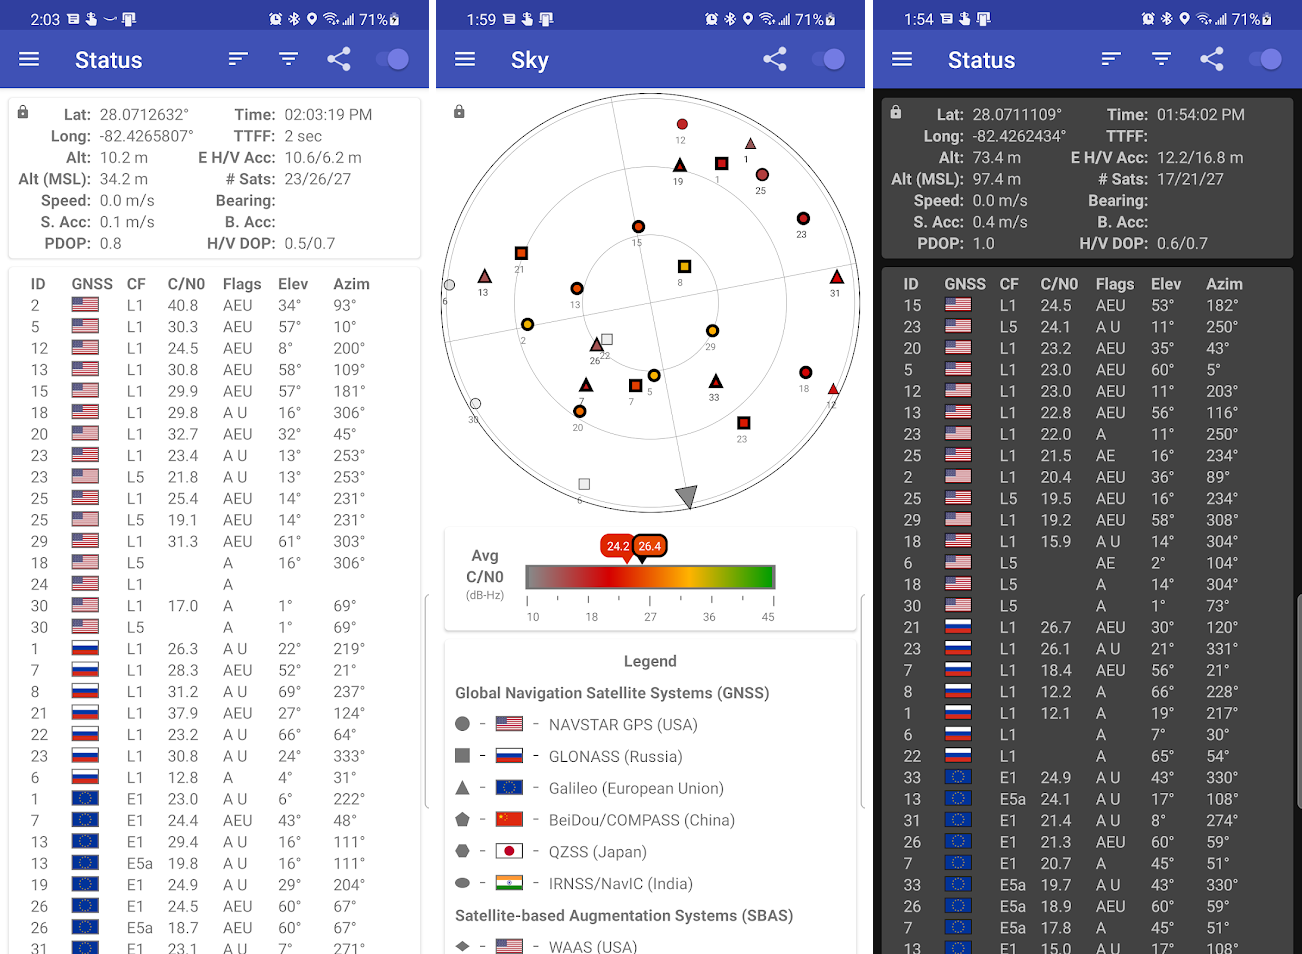The width and height of the screenshot is (1302, 954).
Task: Open sort options on the light Status screen
Action: coord(238,59)
